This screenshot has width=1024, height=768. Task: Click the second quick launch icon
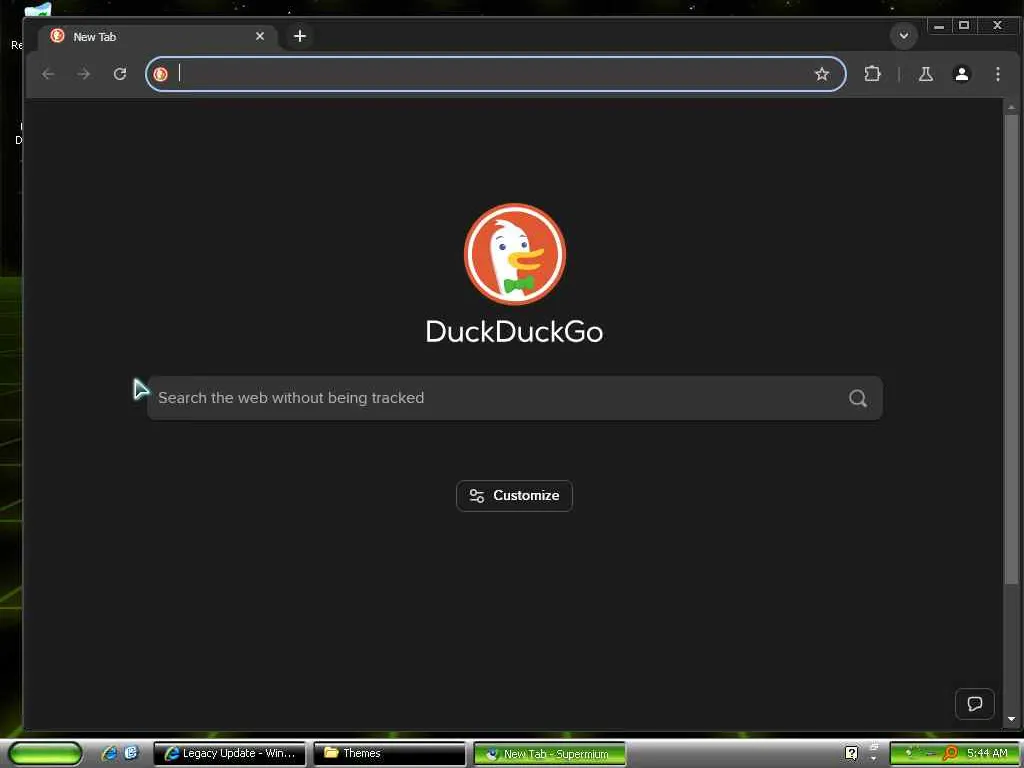[131, 753]
